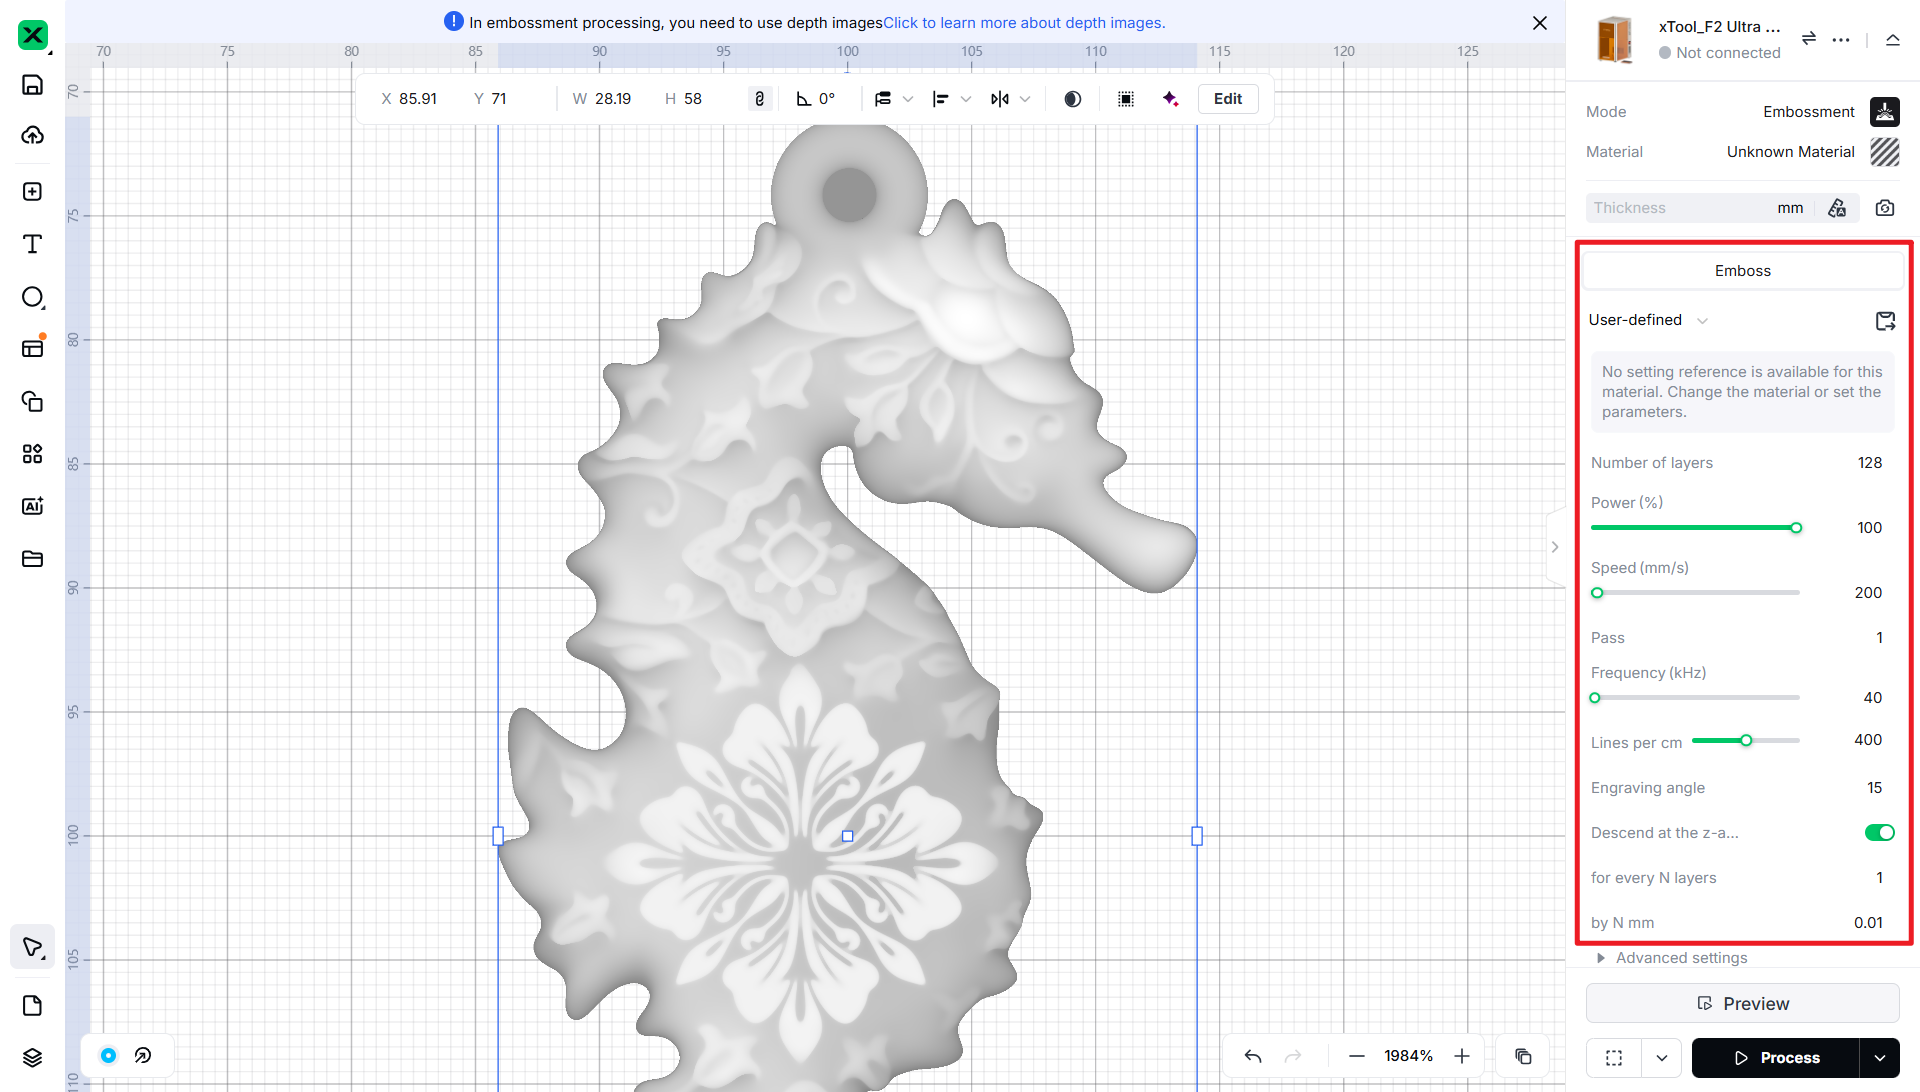Viewport: 1920px width, 1092px height.
Task: Toggle the blue circle view mode button
Action: tap(108, 1055)
